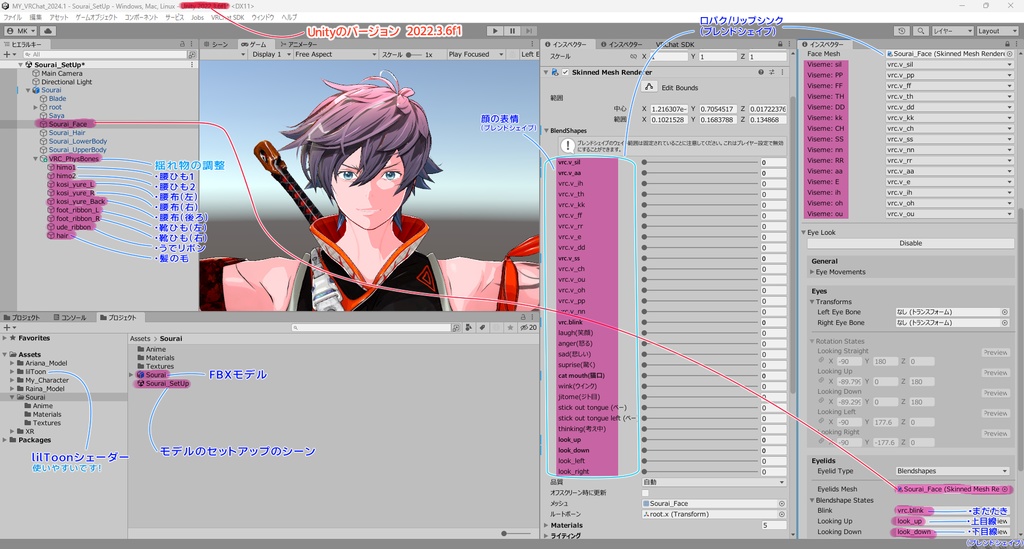Click Preview for Looking Straight
1024x549 pixels.
pyautogui.click(x=995, y=353)
